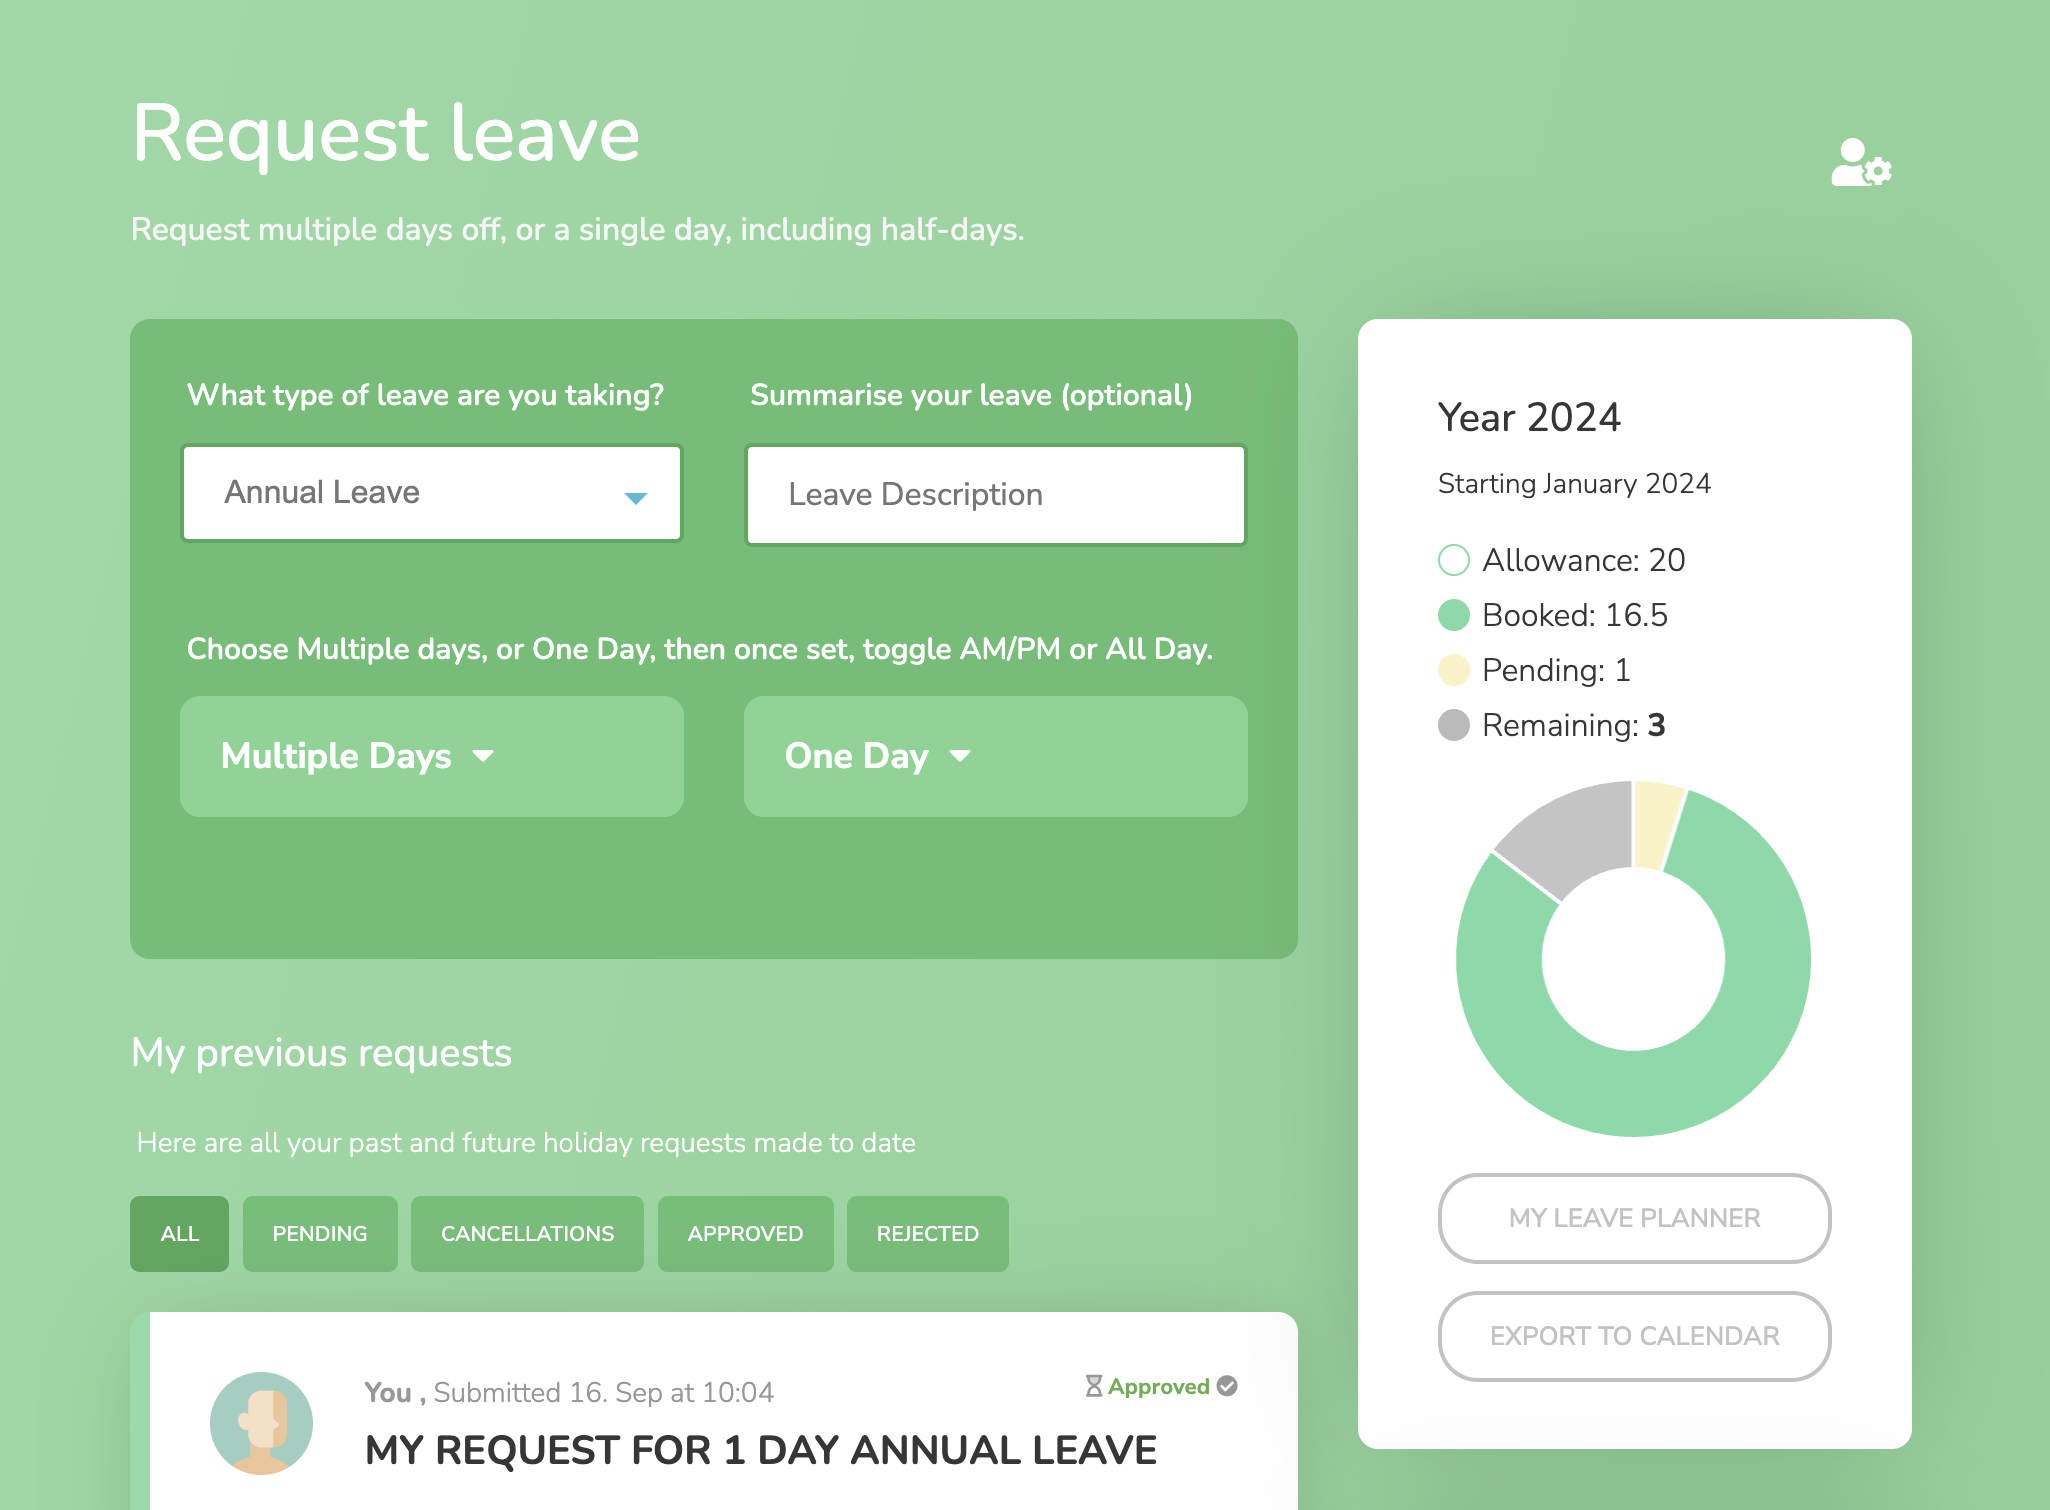Screen dimensions: 2050x1510
Task: Toggle the Pending legend marker
Action: (x=1454, y=670)
